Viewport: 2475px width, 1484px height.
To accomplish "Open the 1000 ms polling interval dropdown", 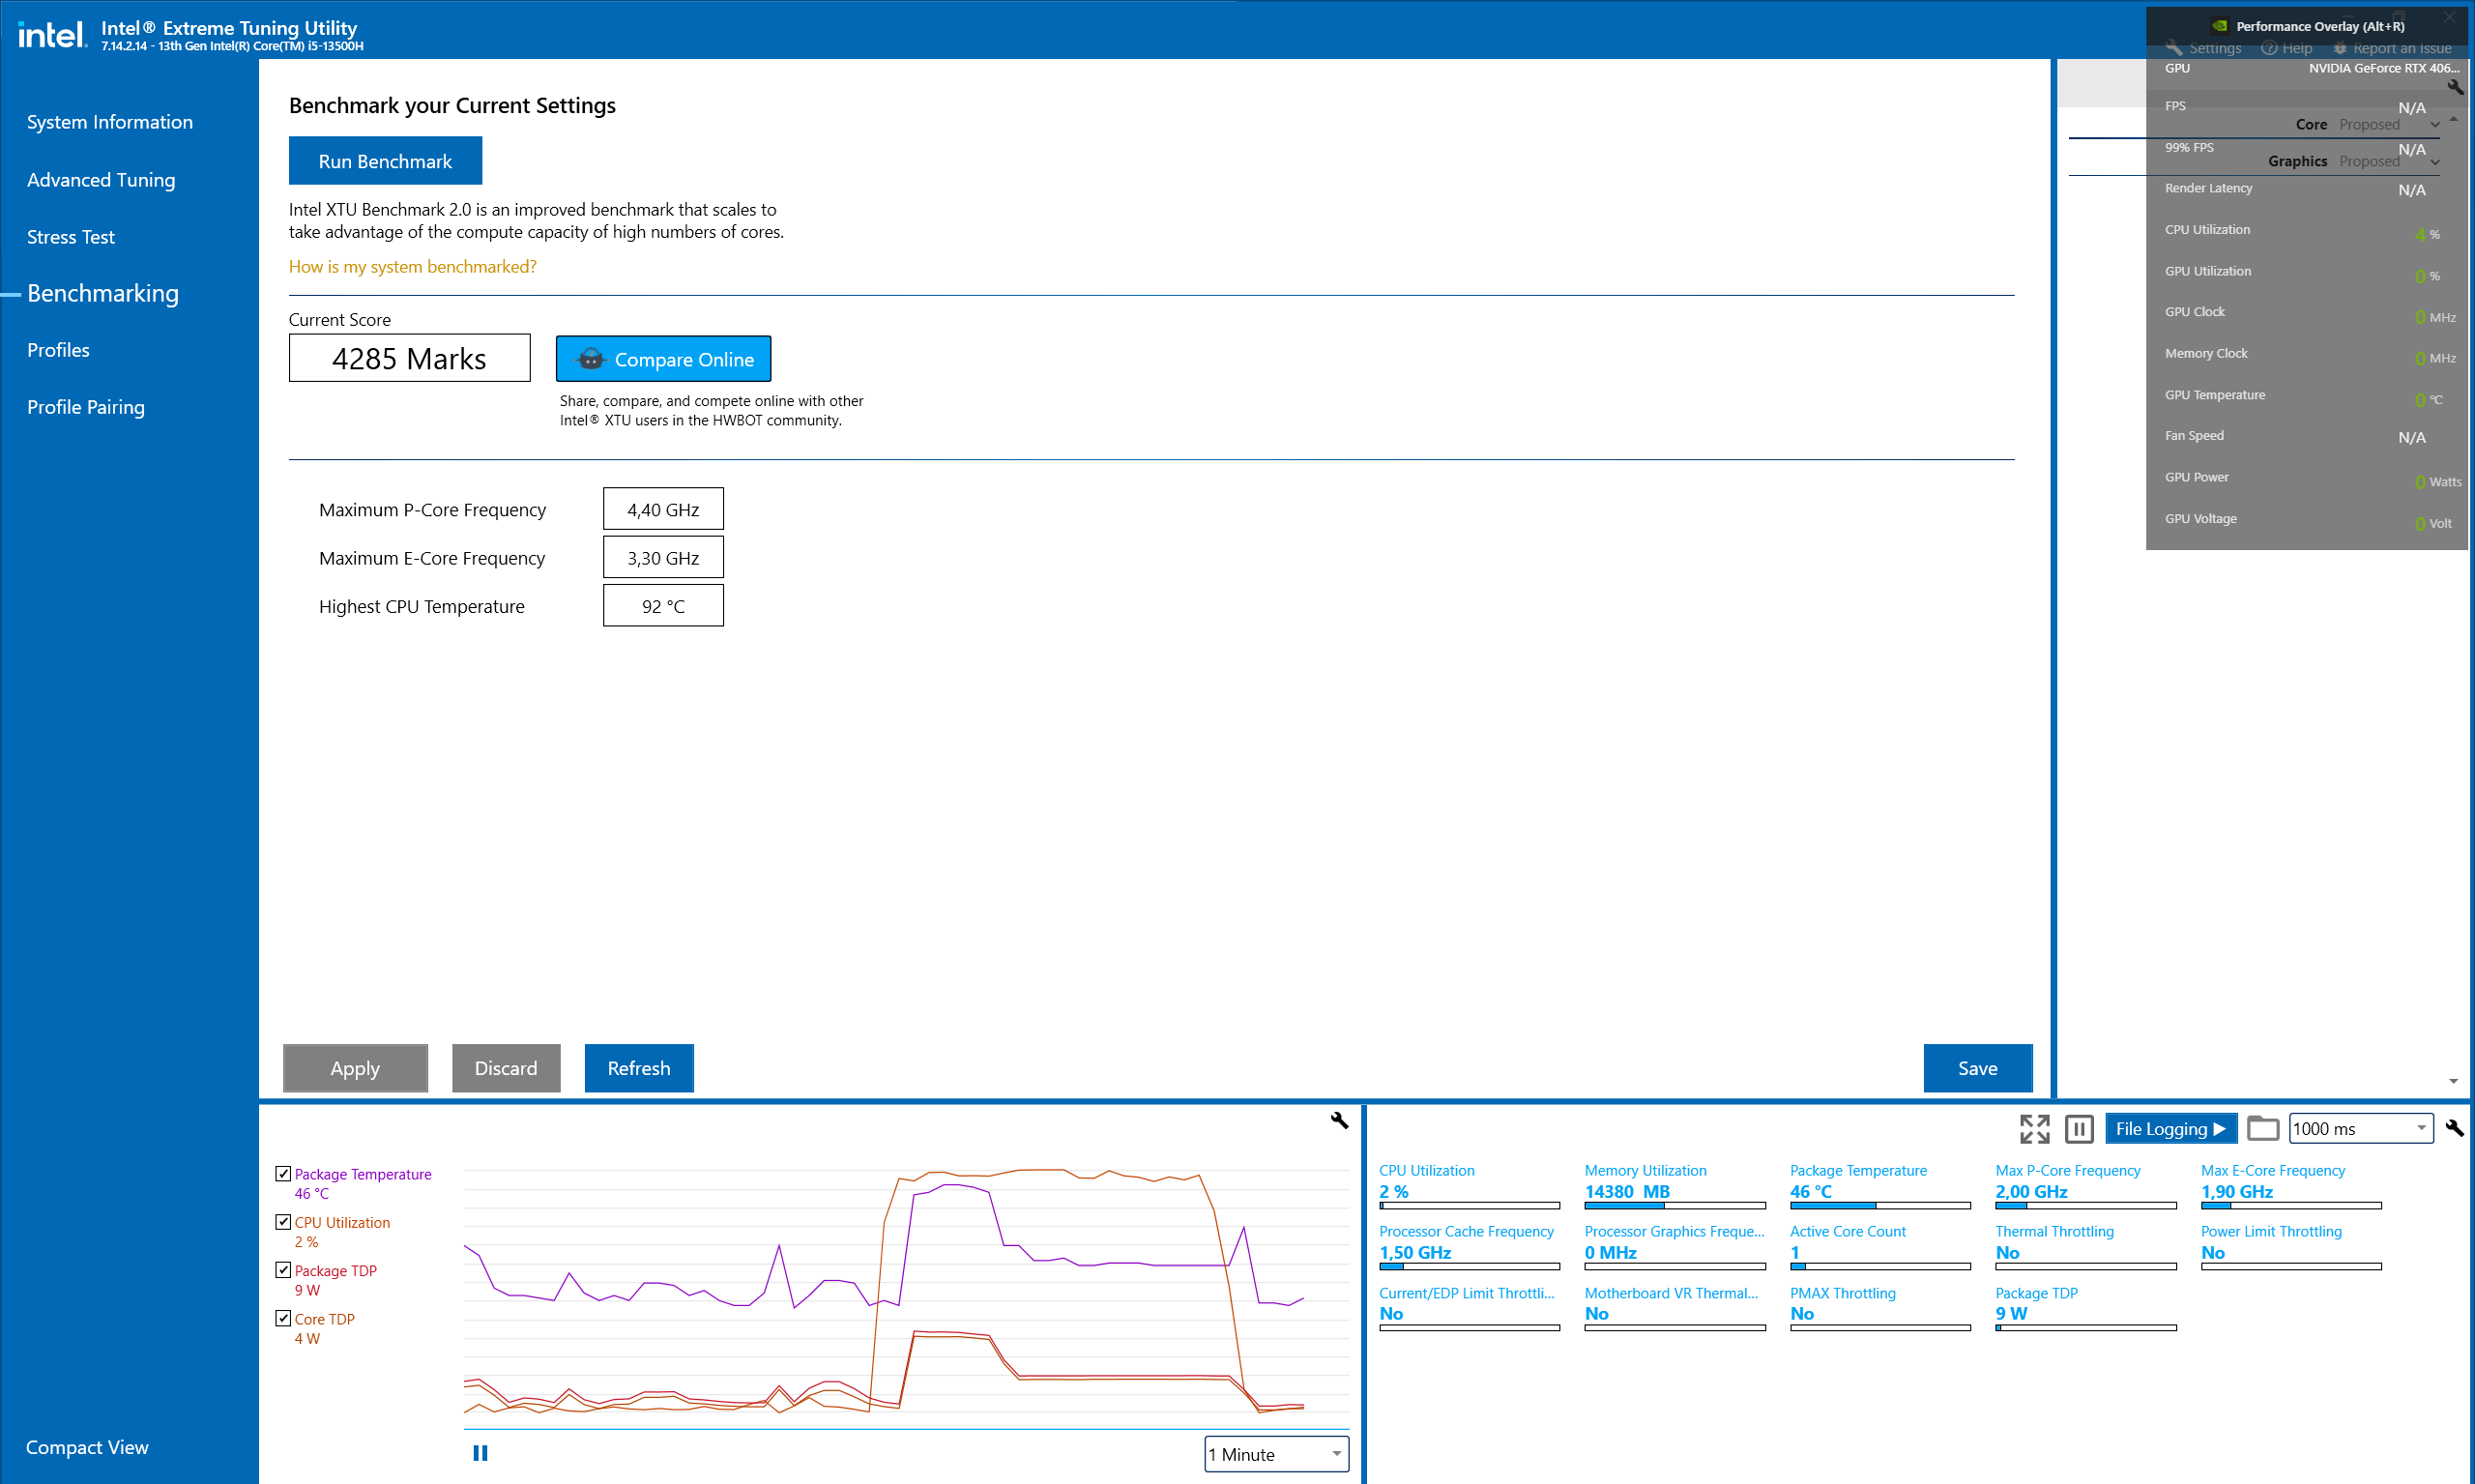I will (x=2361, y=1128).
